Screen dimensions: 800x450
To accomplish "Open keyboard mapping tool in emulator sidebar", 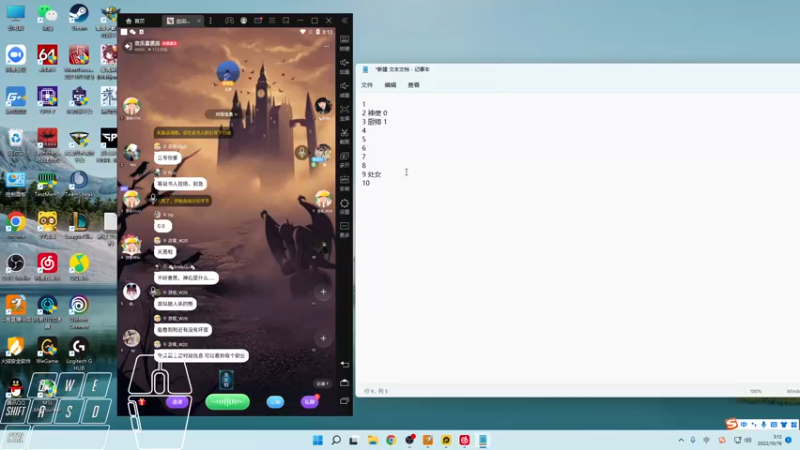I will click(x=344, y=42).
